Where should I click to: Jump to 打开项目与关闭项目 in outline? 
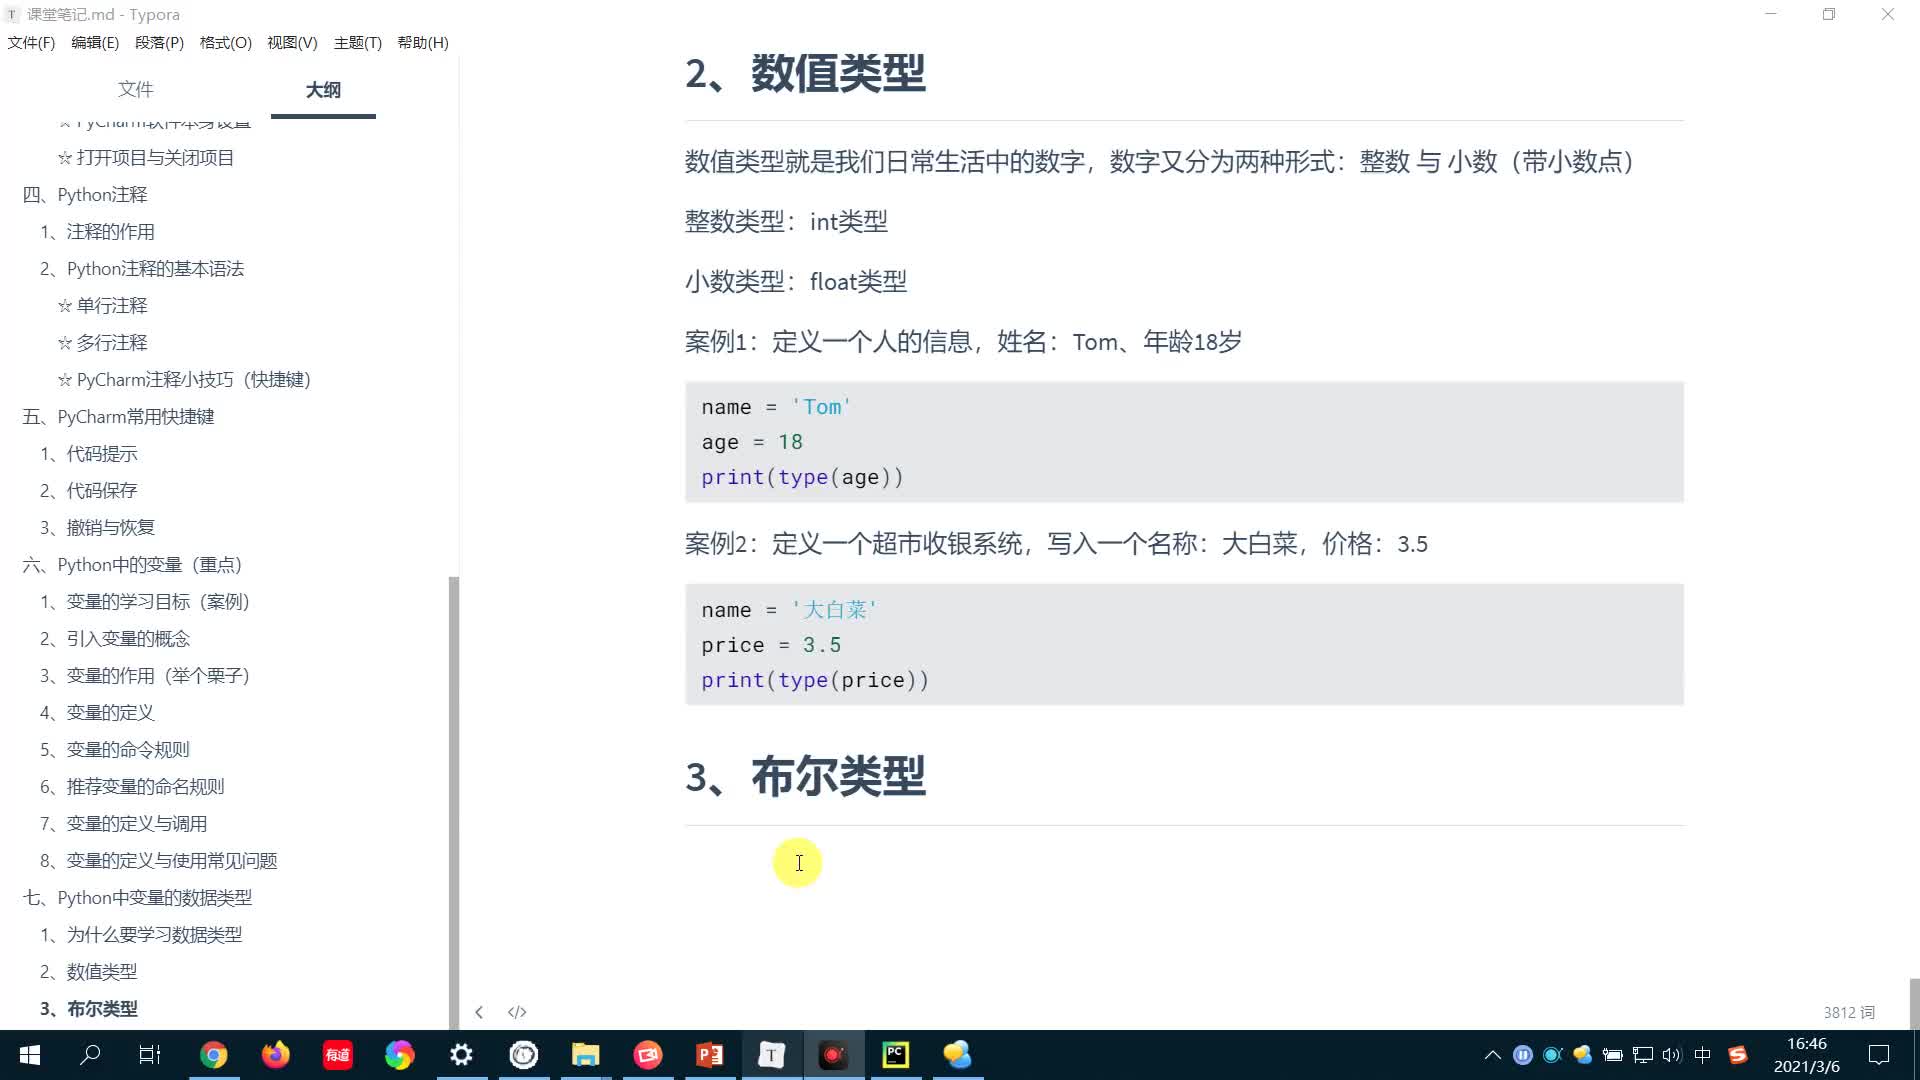pos(146,158)
